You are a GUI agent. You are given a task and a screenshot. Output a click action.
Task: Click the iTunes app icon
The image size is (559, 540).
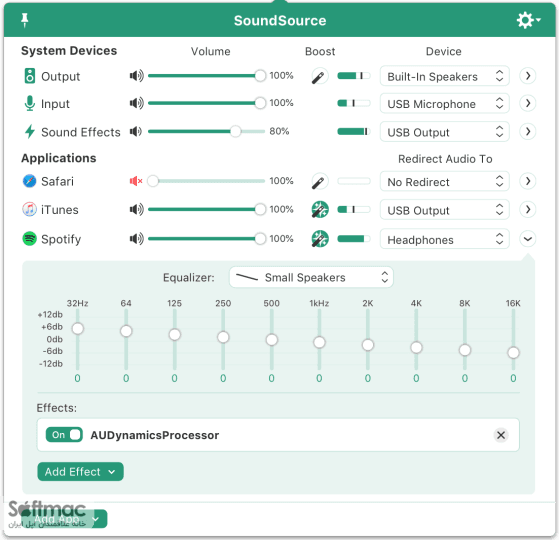click(x=30, y=209)
